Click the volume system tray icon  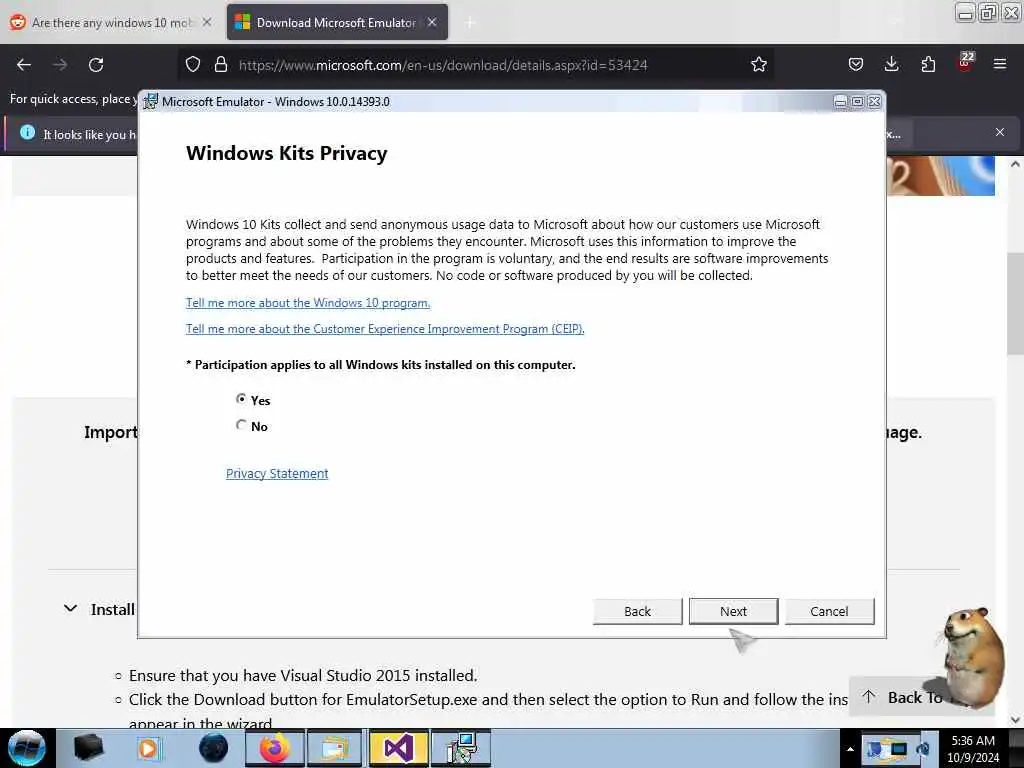point(923,749)
